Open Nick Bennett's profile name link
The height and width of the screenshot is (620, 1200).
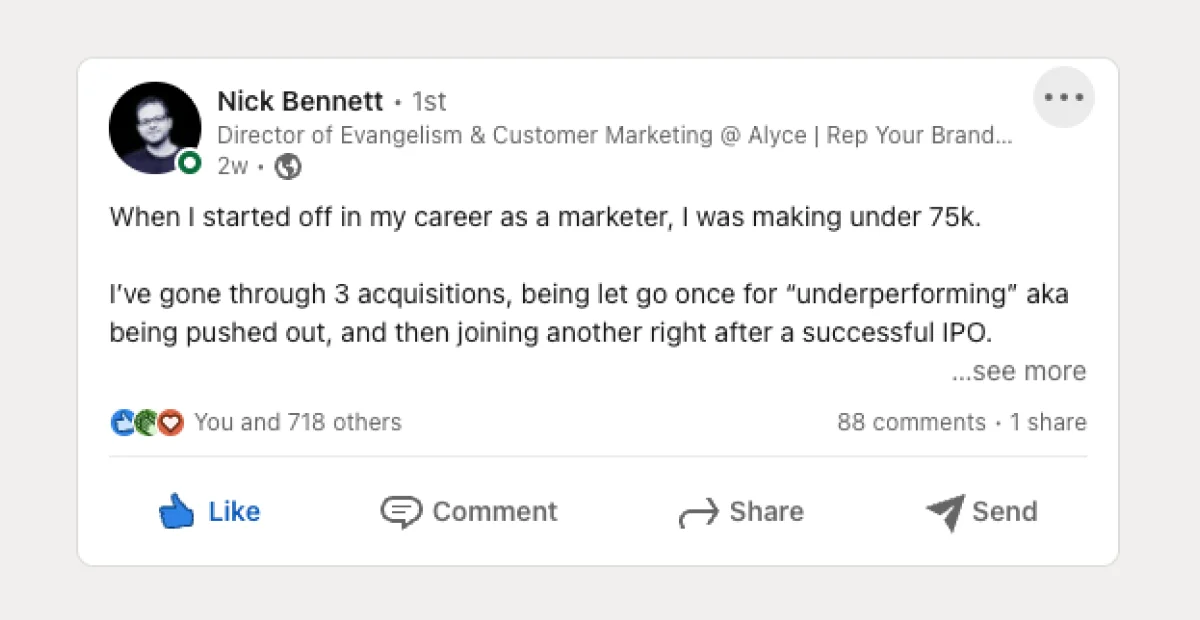[x=300, y=101]
